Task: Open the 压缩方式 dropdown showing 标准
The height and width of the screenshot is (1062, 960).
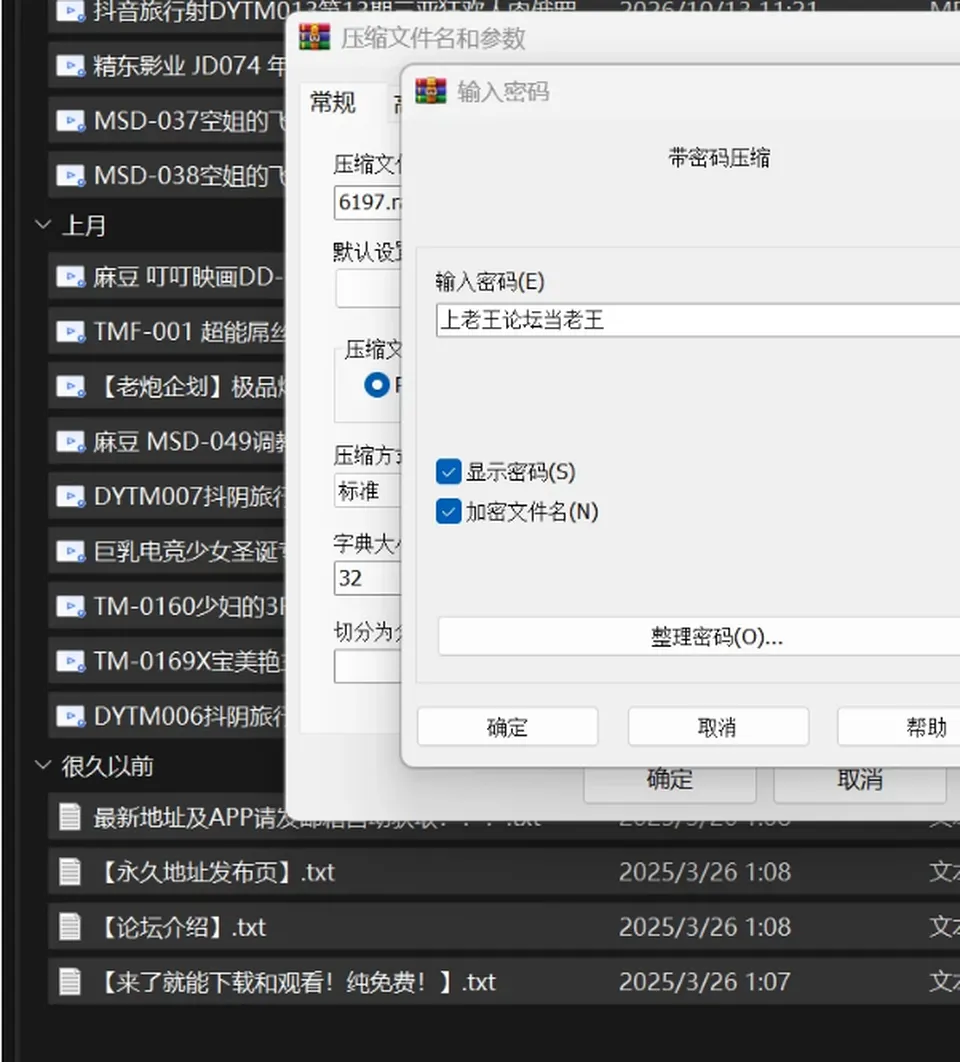Action: click(x=367, y=491)
